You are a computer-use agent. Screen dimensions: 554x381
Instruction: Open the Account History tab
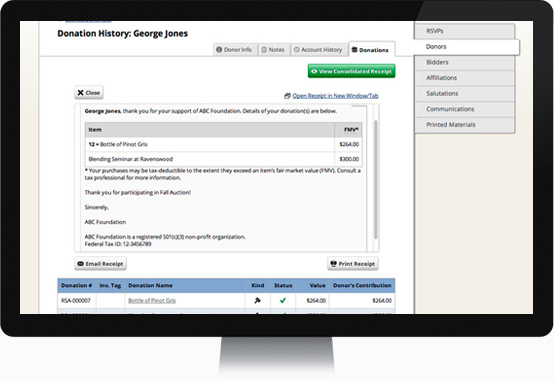click(319, 50)
